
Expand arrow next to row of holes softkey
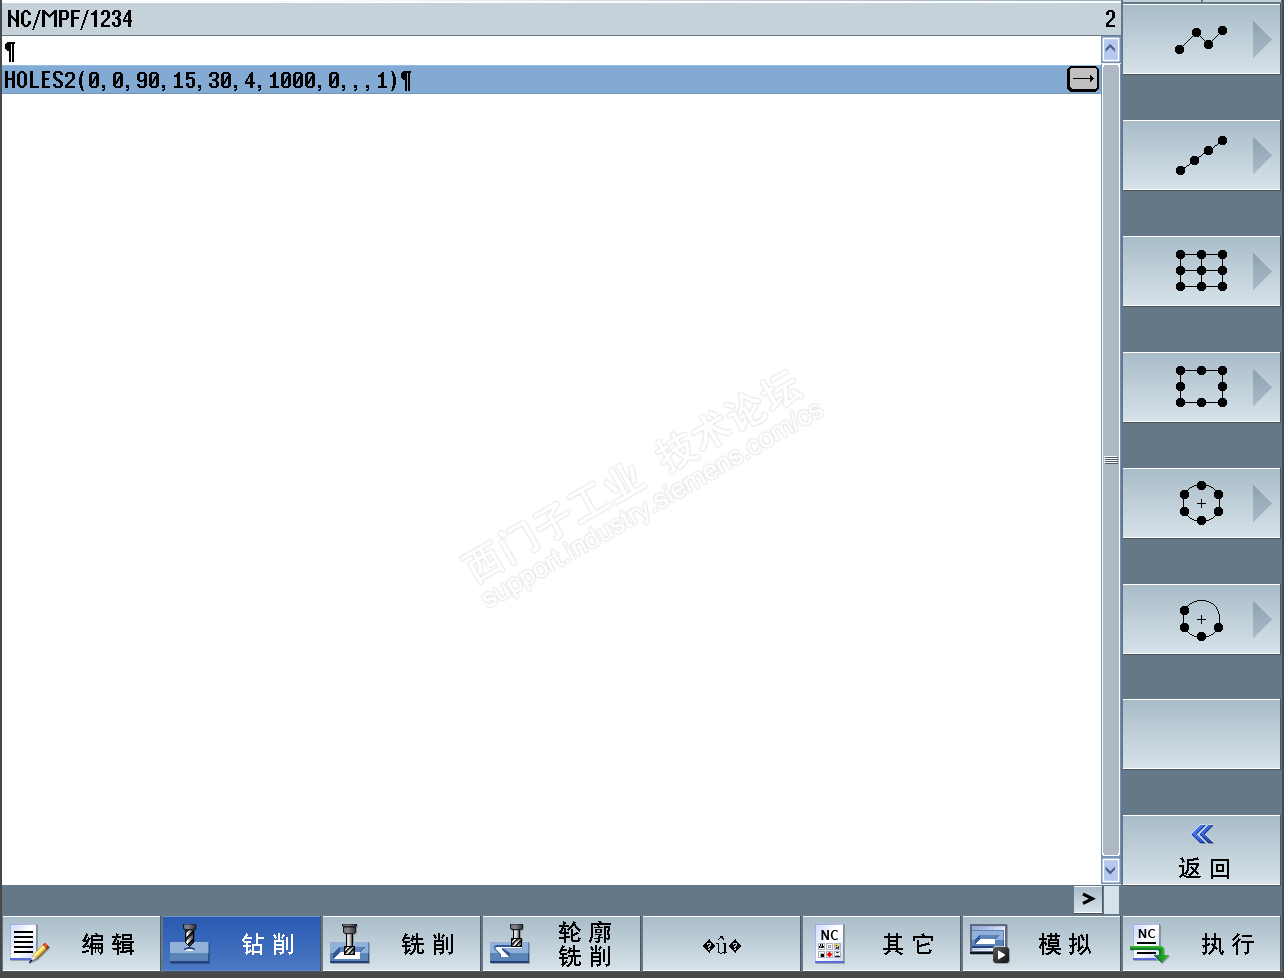click(1262, 156)
